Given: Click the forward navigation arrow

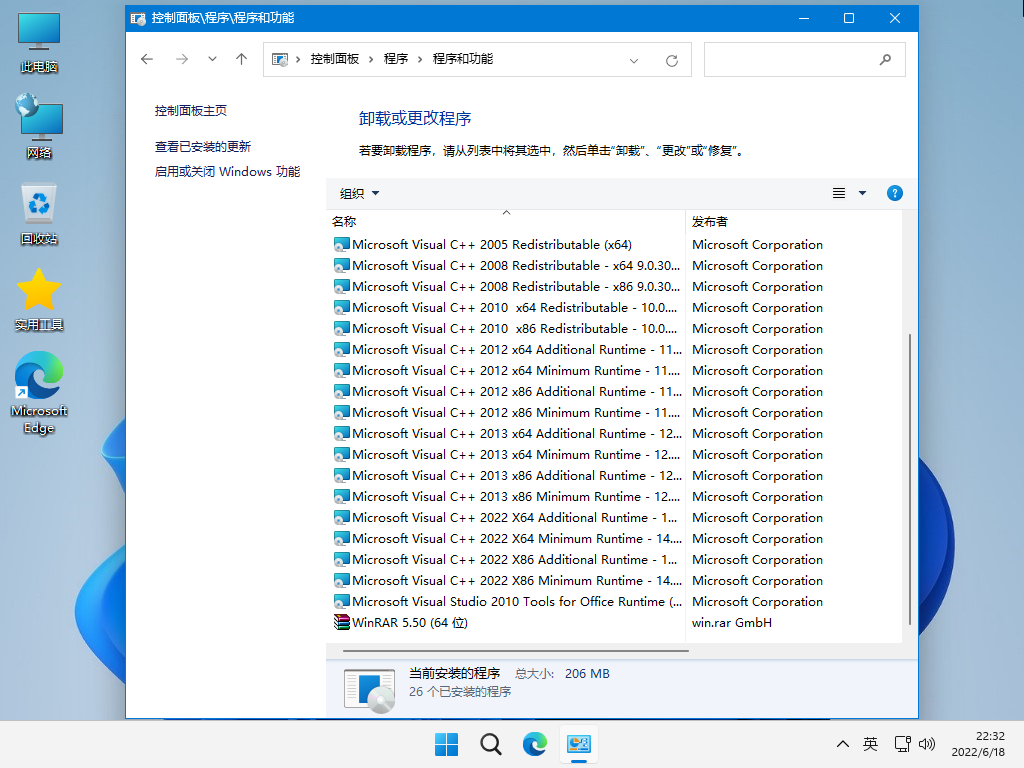Looking at the screenshot, I should [x=182, y=59].
